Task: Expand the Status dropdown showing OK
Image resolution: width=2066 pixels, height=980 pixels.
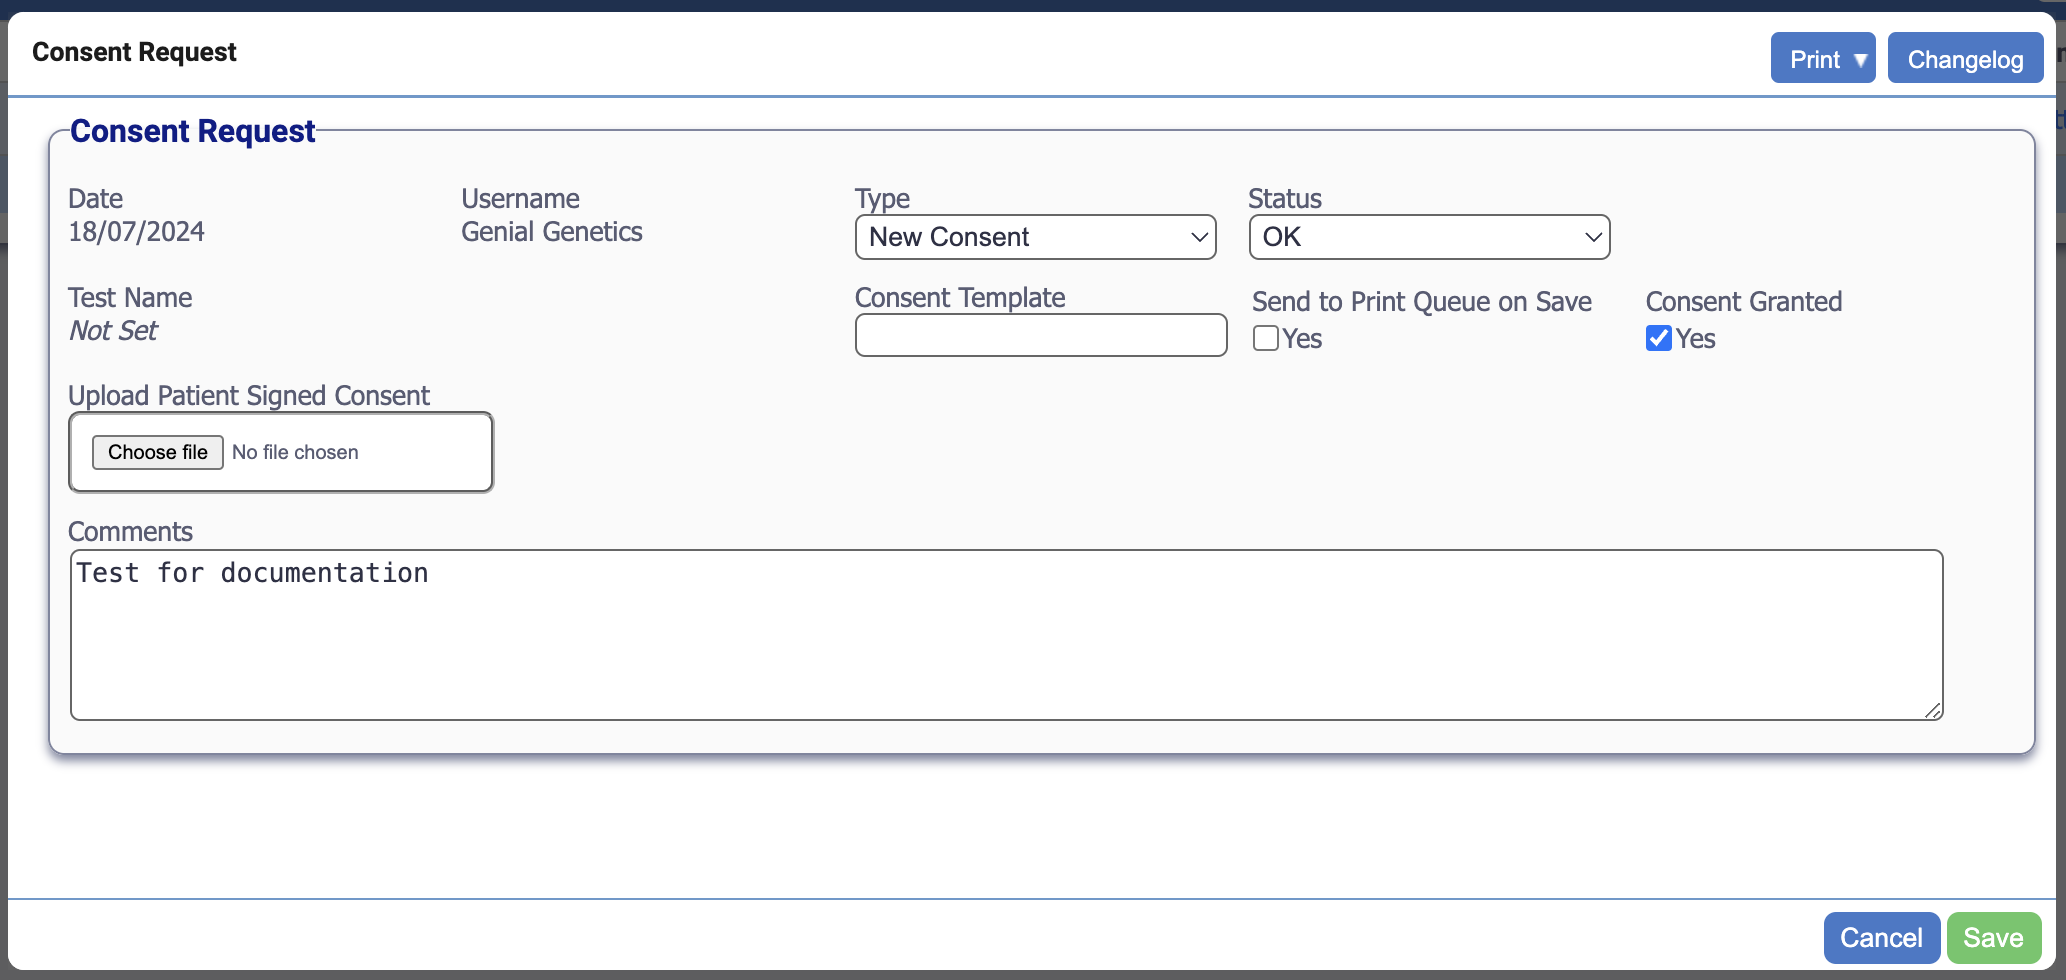Action: point(1428,237)
